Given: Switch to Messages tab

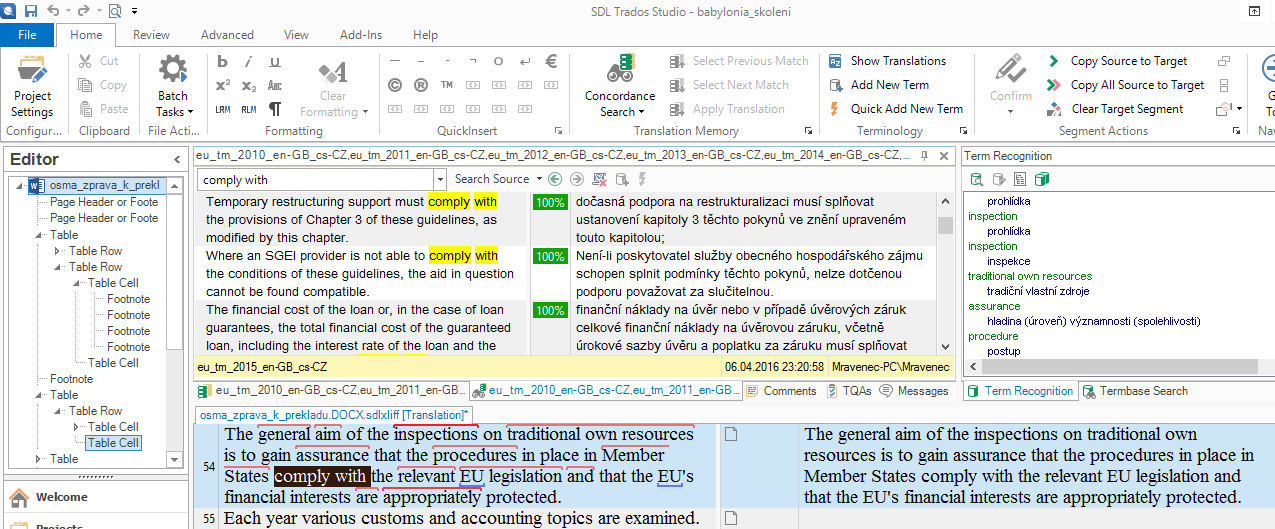Looking at the screenshot, I should [x=914, y=391].
